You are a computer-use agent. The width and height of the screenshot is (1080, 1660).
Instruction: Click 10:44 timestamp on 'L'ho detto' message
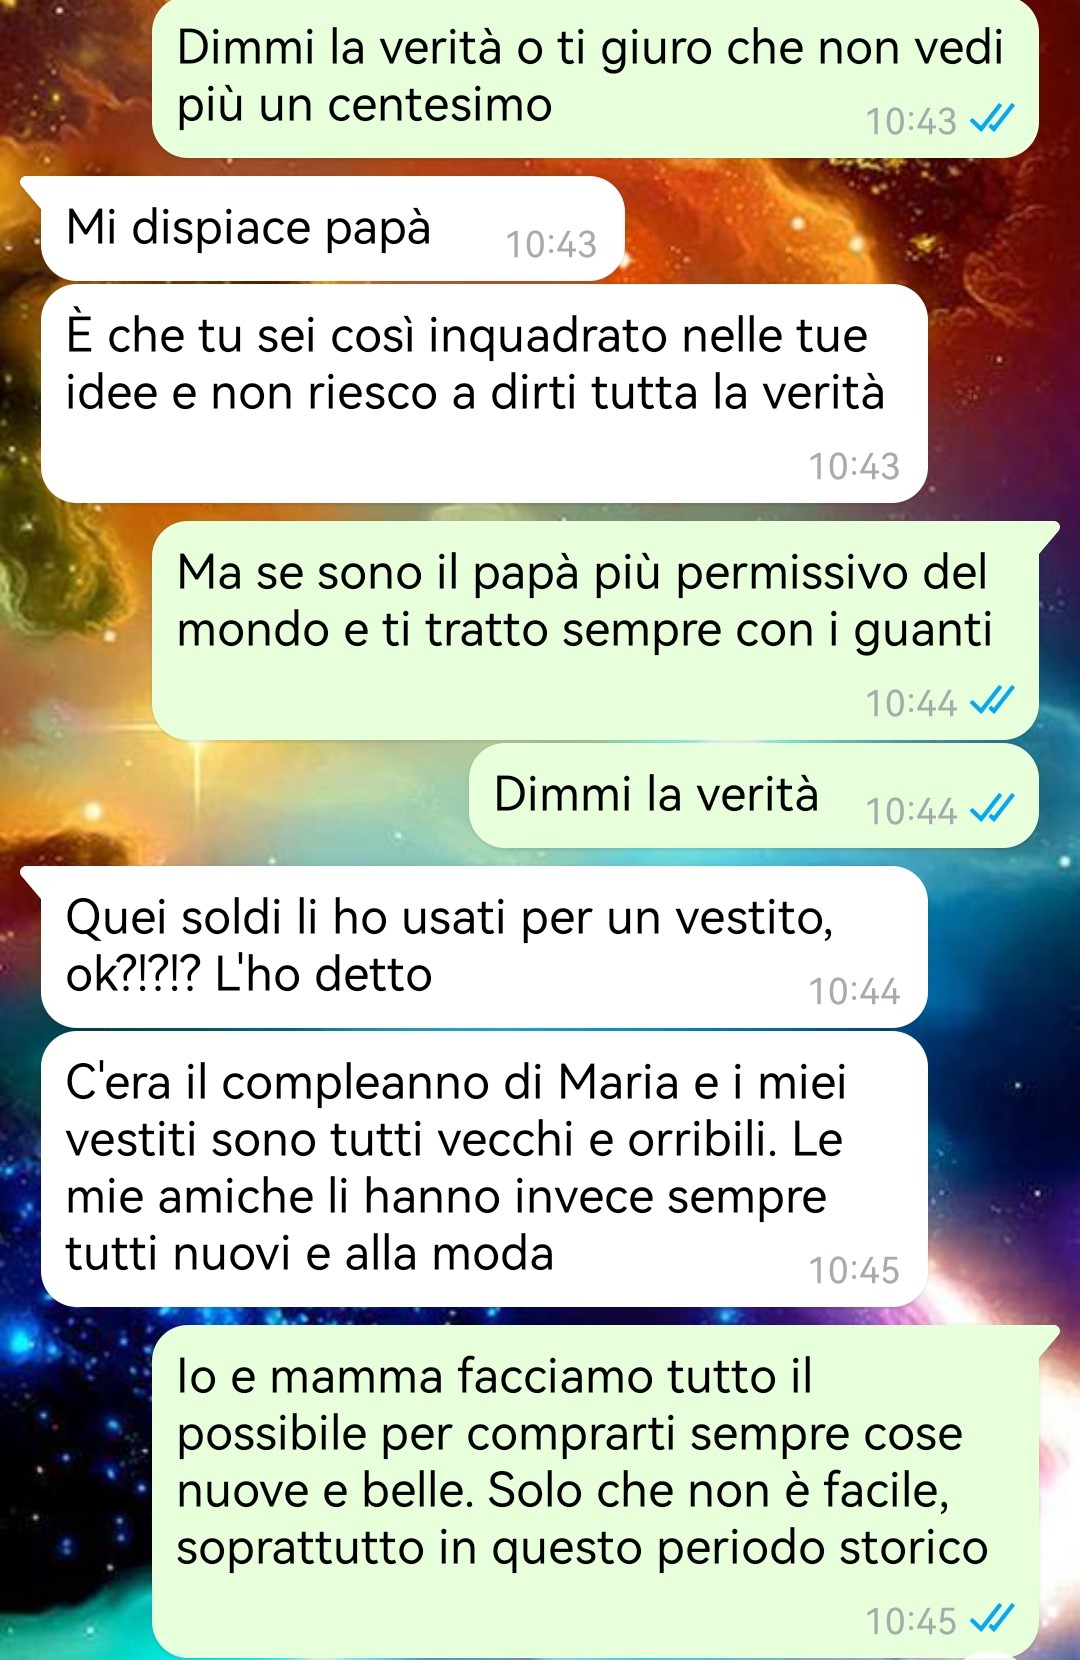(854, 991)
